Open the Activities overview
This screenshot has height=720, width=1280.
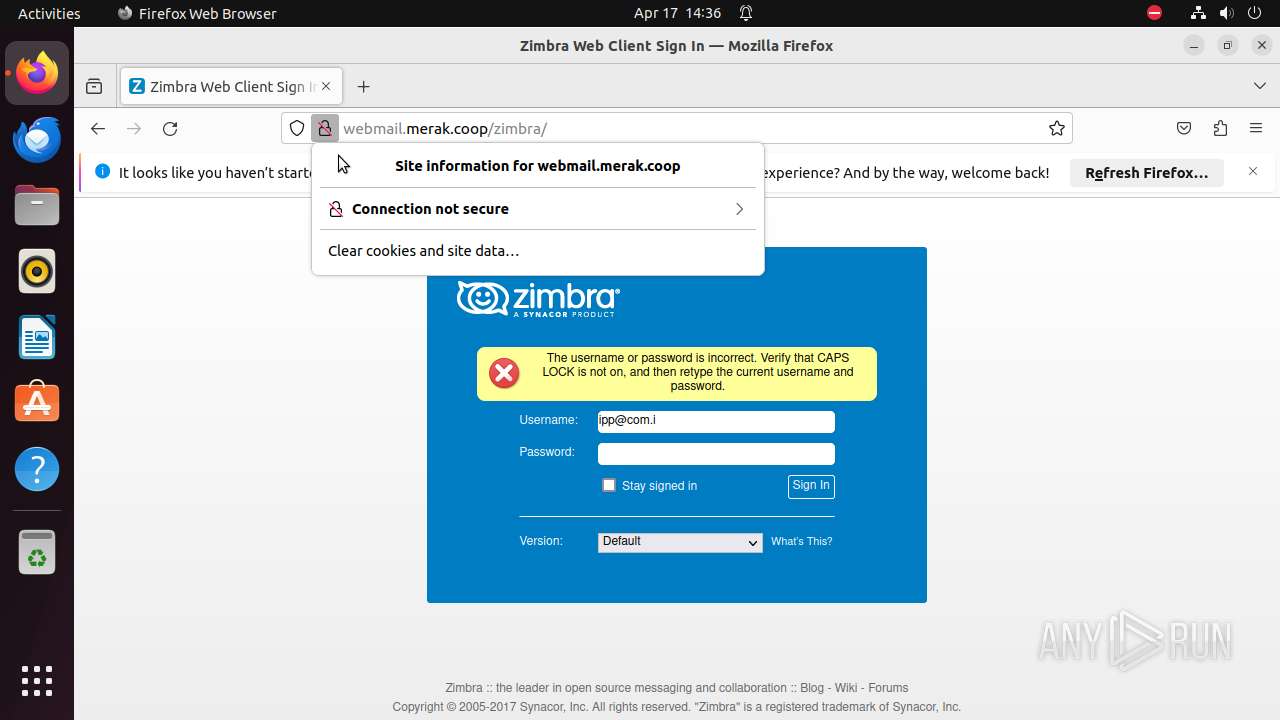49,13
